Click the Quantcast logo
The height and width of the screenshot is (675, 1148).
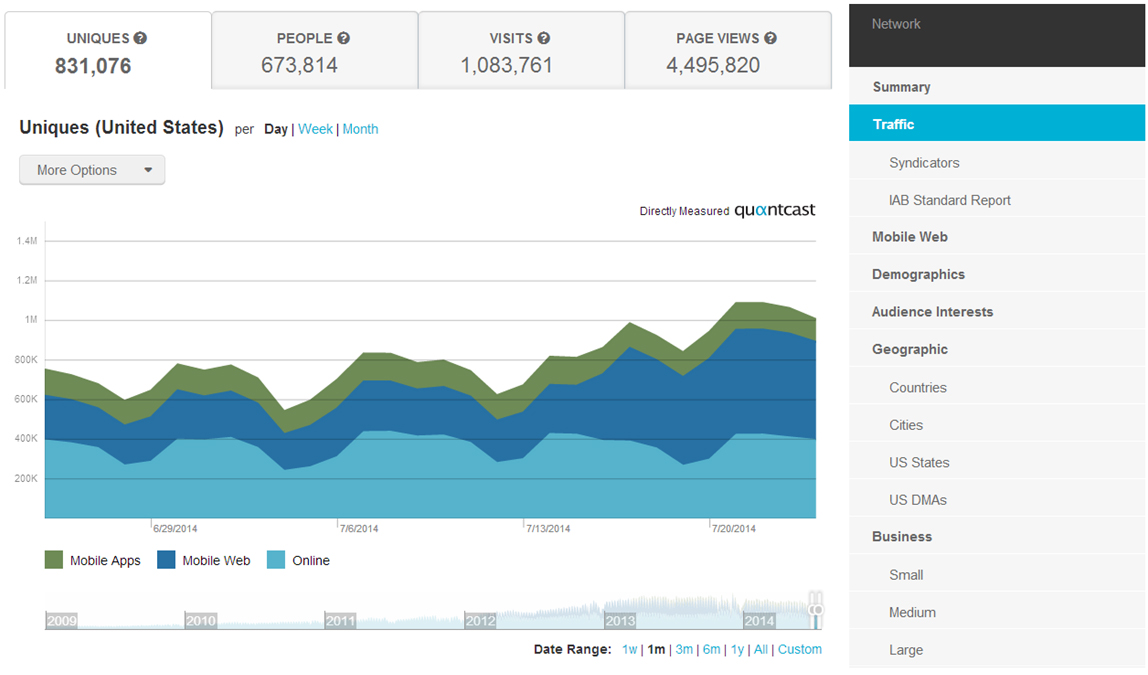[773, 210]
